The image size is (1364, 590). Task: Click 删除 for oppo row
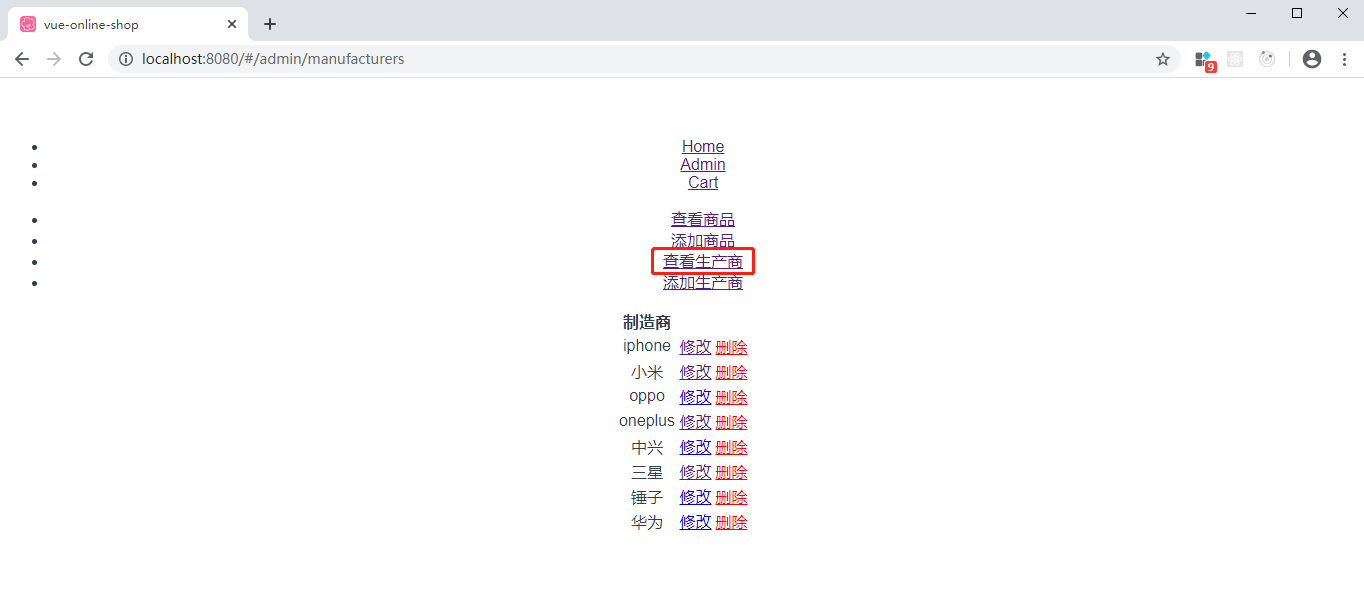tap(732, 397)
